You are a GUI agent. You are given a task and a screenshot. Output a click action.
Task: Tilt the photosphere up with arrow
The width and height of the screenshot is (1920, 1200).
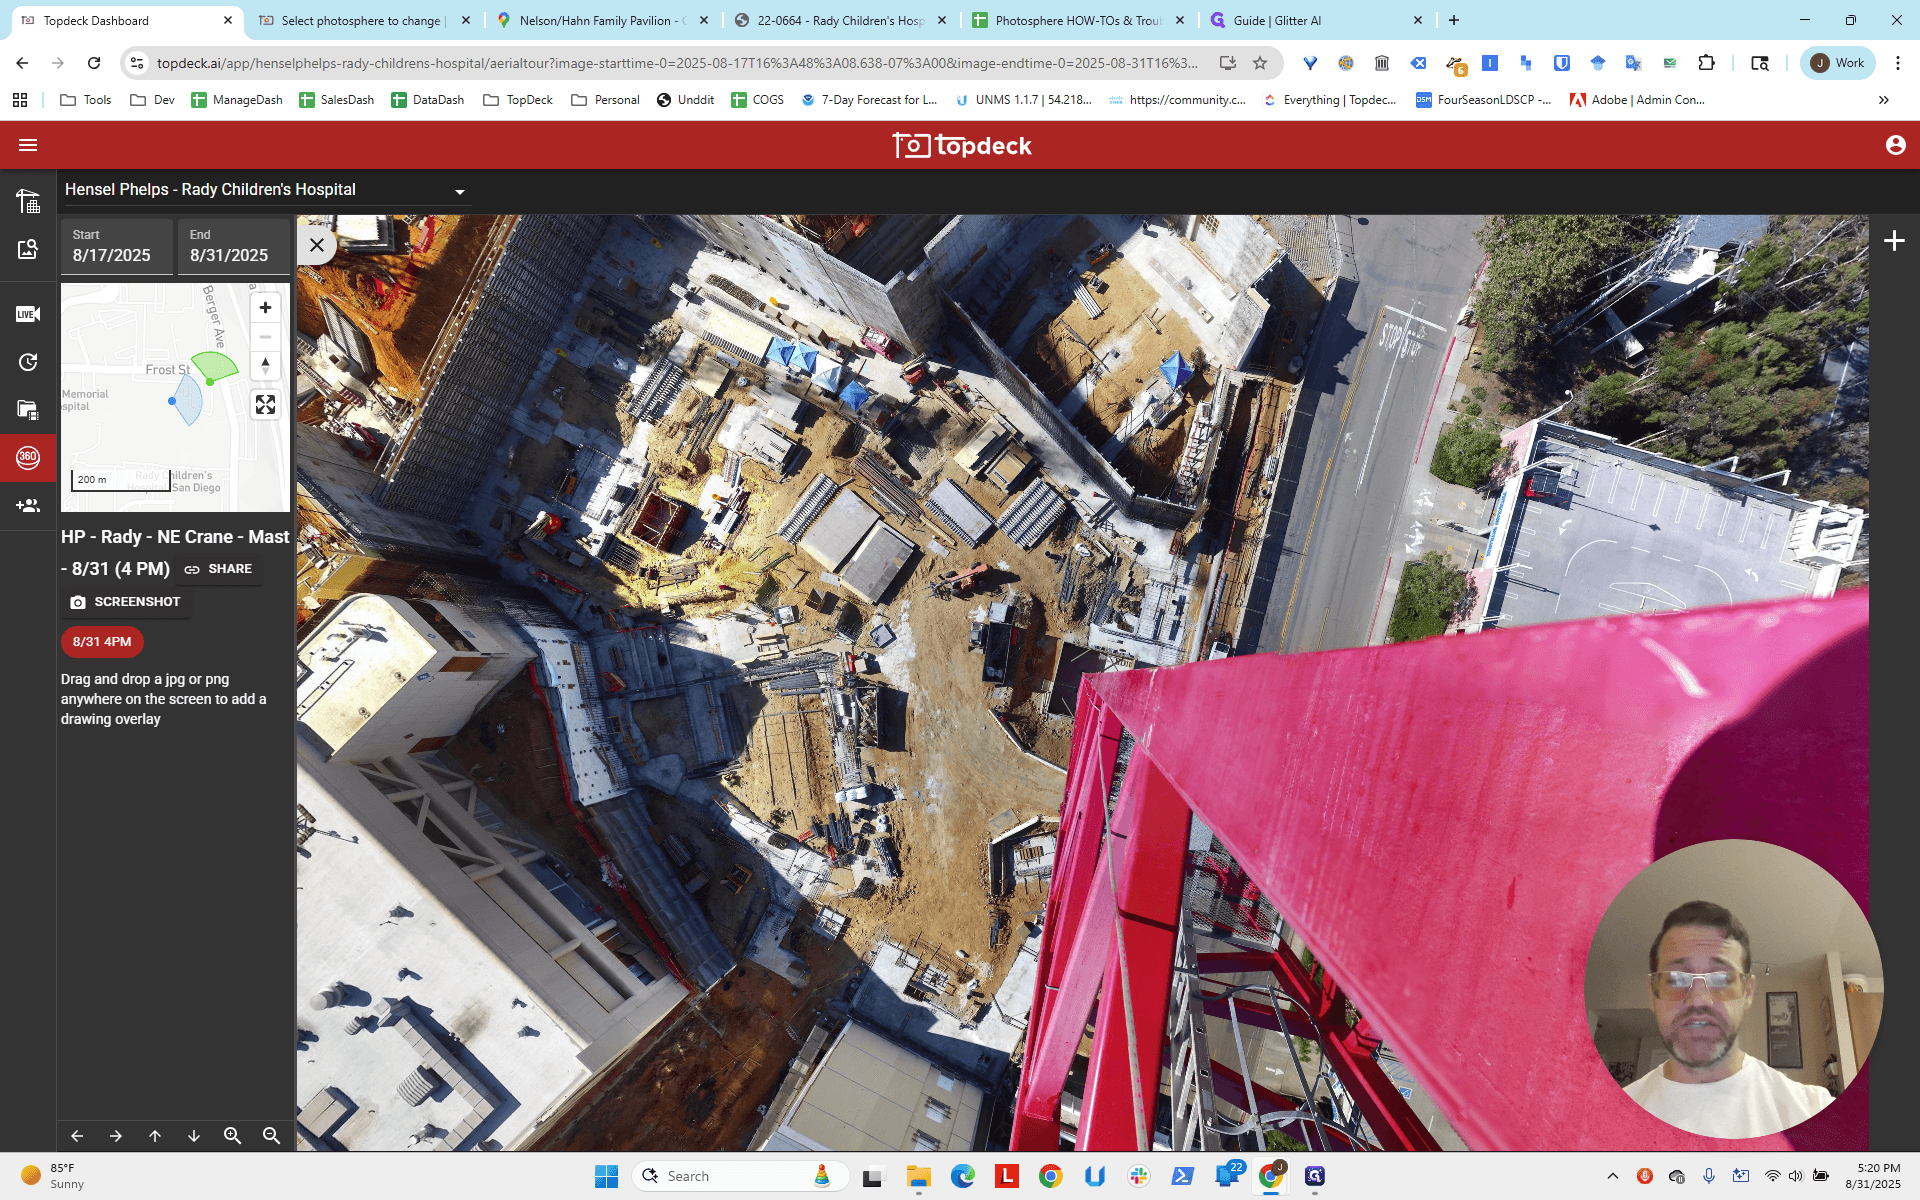155,1136
